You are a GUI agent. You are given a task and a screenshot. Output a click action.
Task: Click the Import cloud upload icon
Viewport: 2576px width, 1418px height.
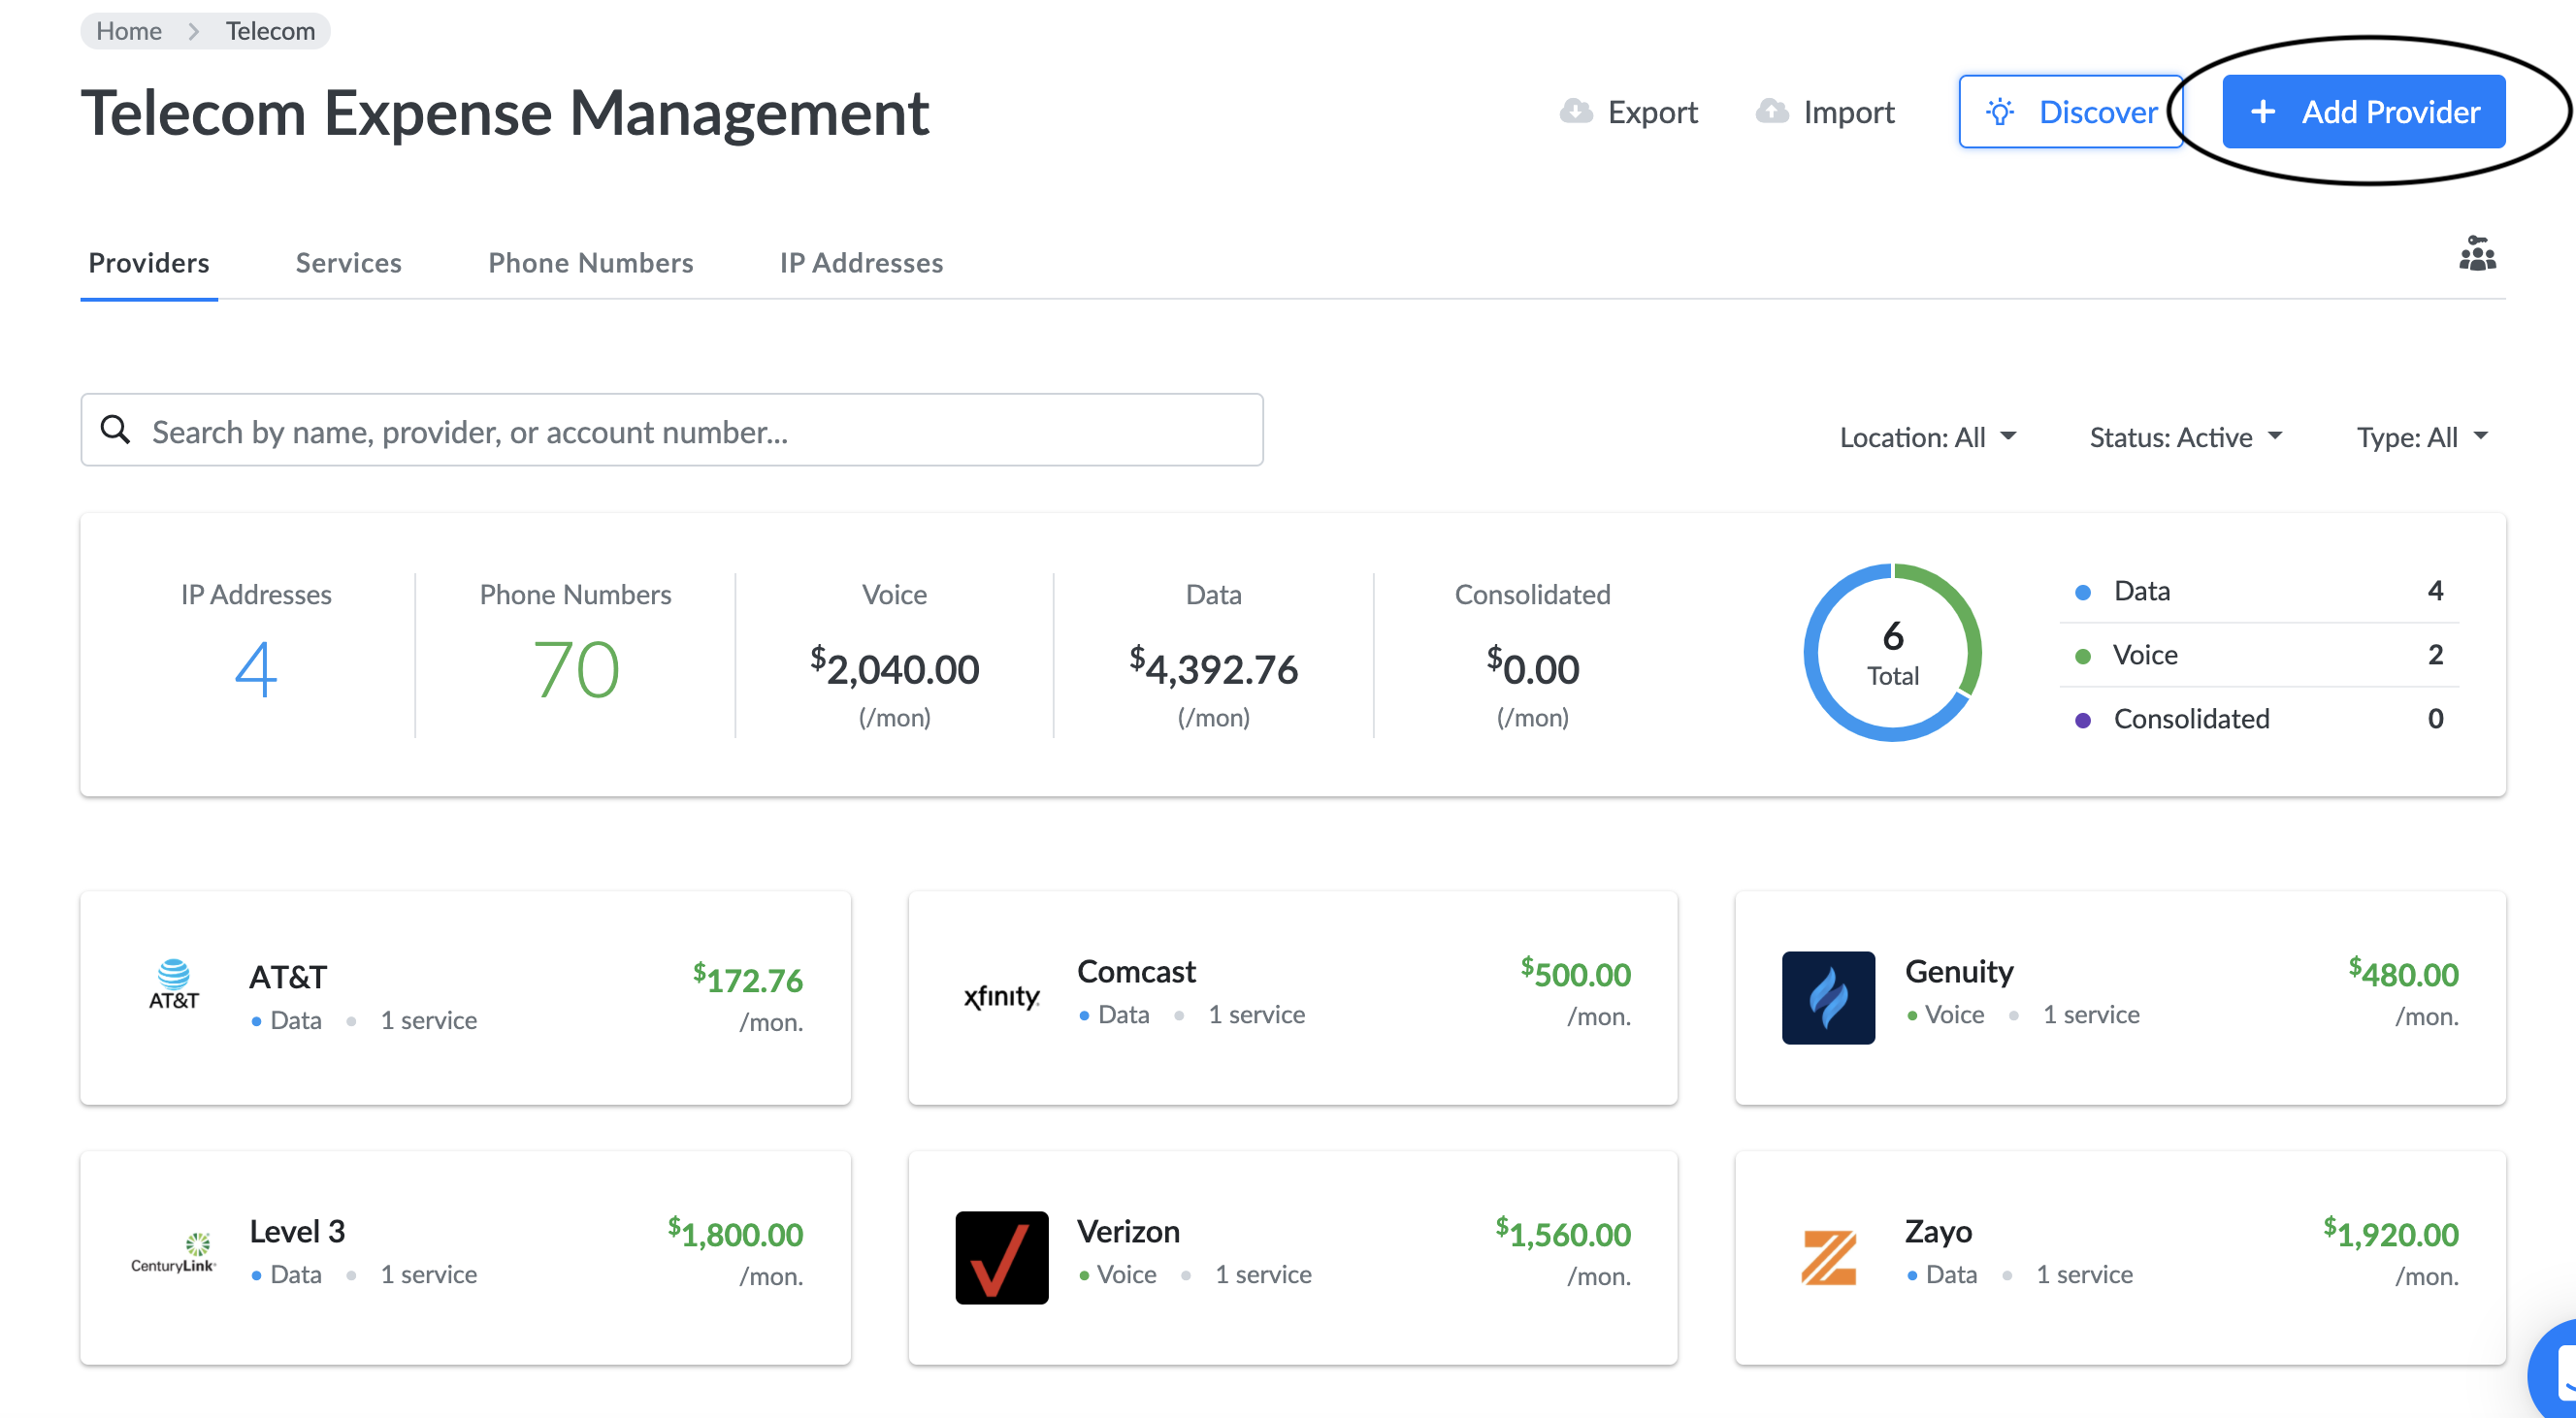click(x=1772, y=111)
